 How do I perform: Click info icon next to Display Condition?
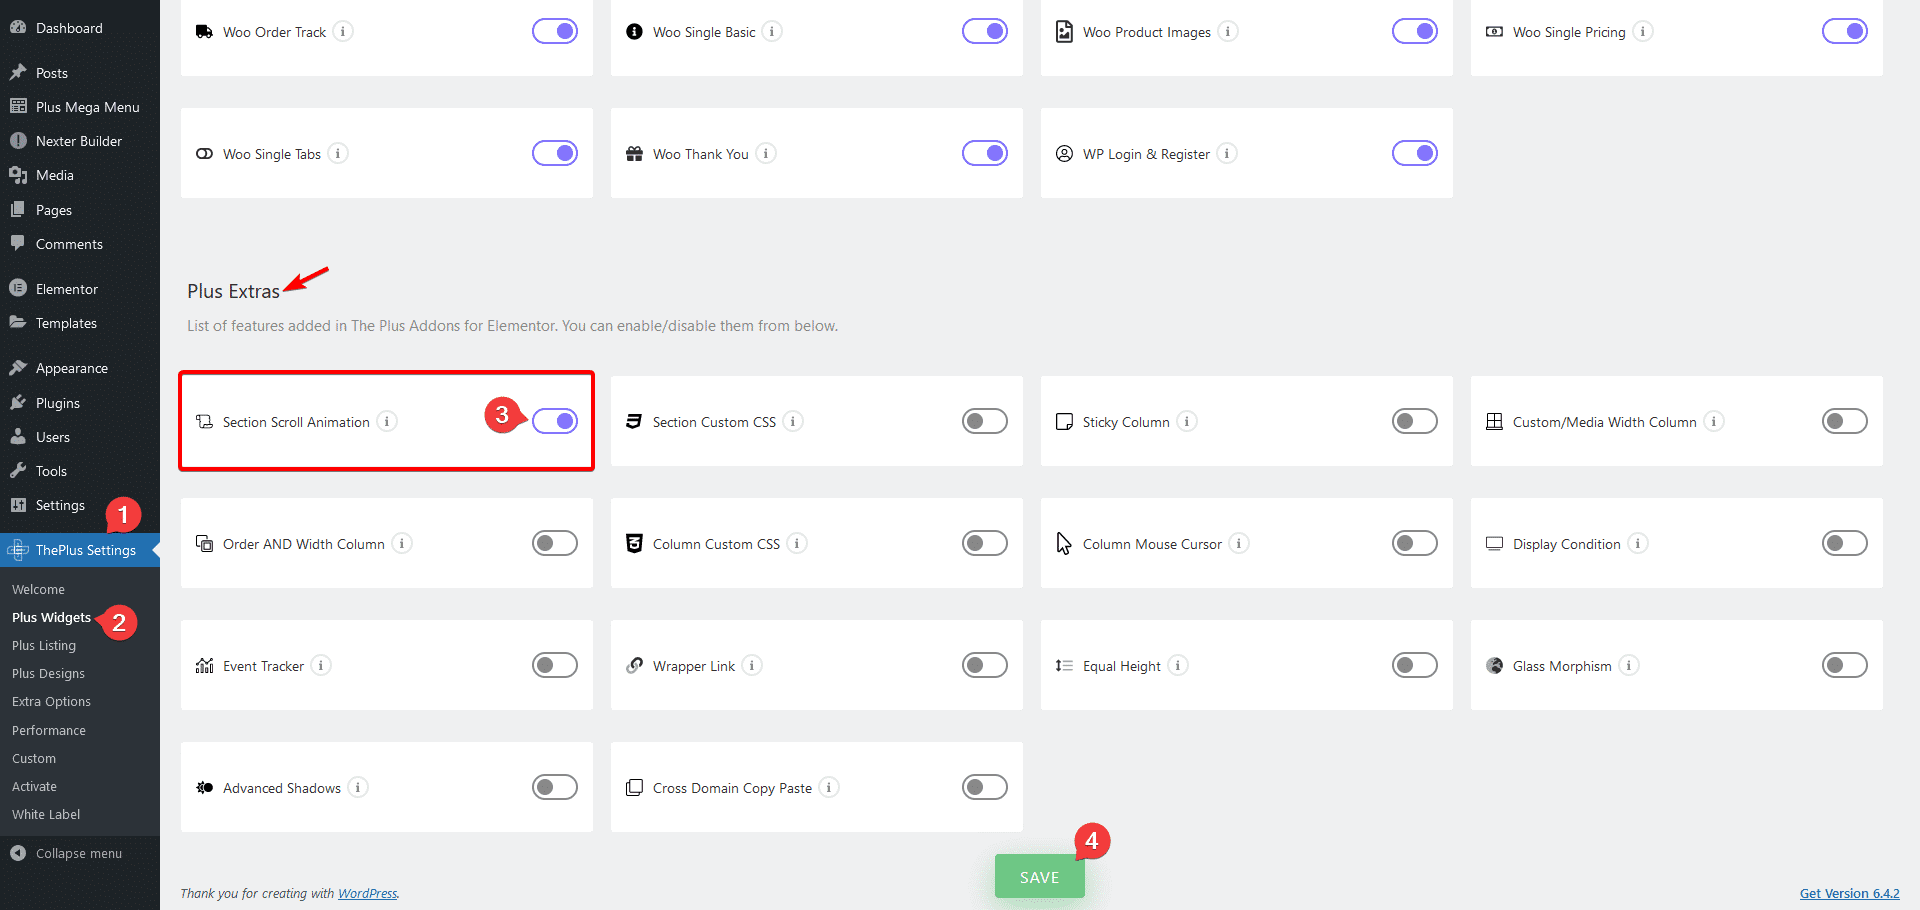(x=1638, y=544)
